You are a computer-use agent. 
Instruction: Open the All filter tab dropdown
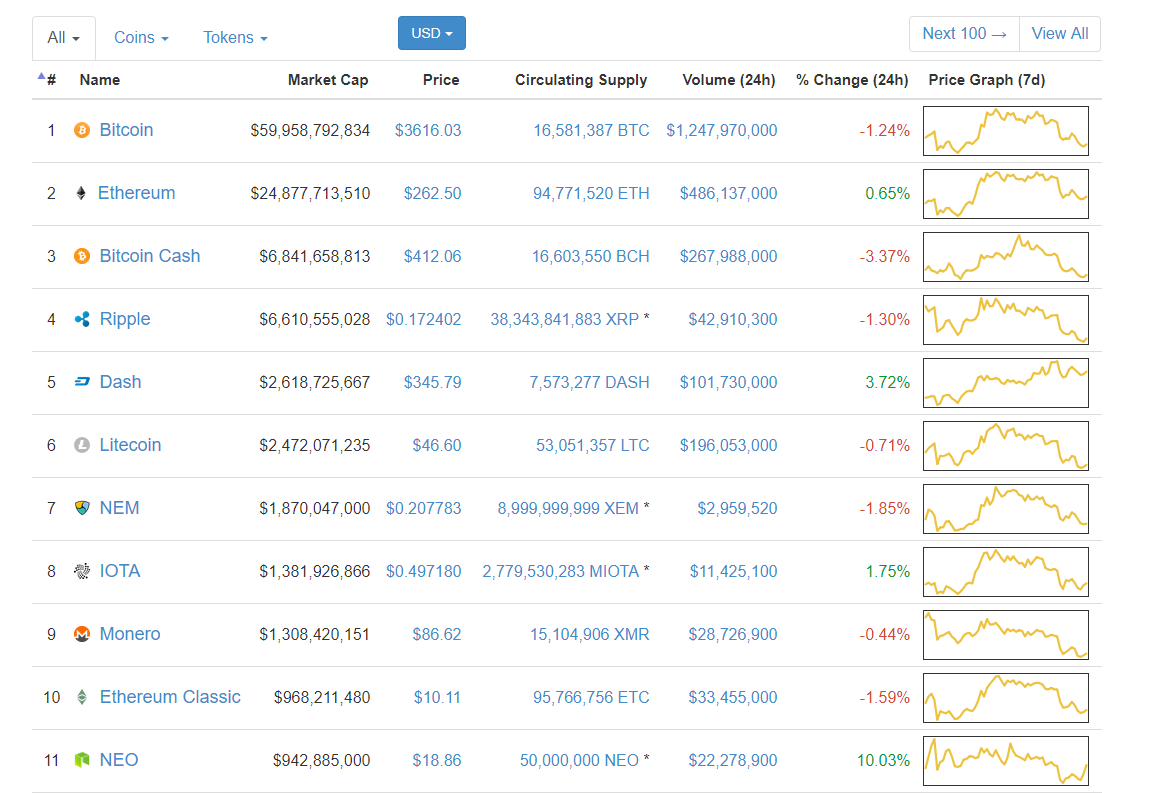tap(63, 38)
